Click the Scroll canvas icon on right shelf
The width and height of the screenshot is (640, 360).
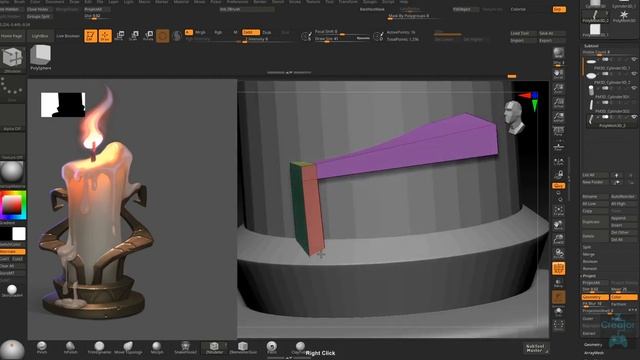(558, 74)
